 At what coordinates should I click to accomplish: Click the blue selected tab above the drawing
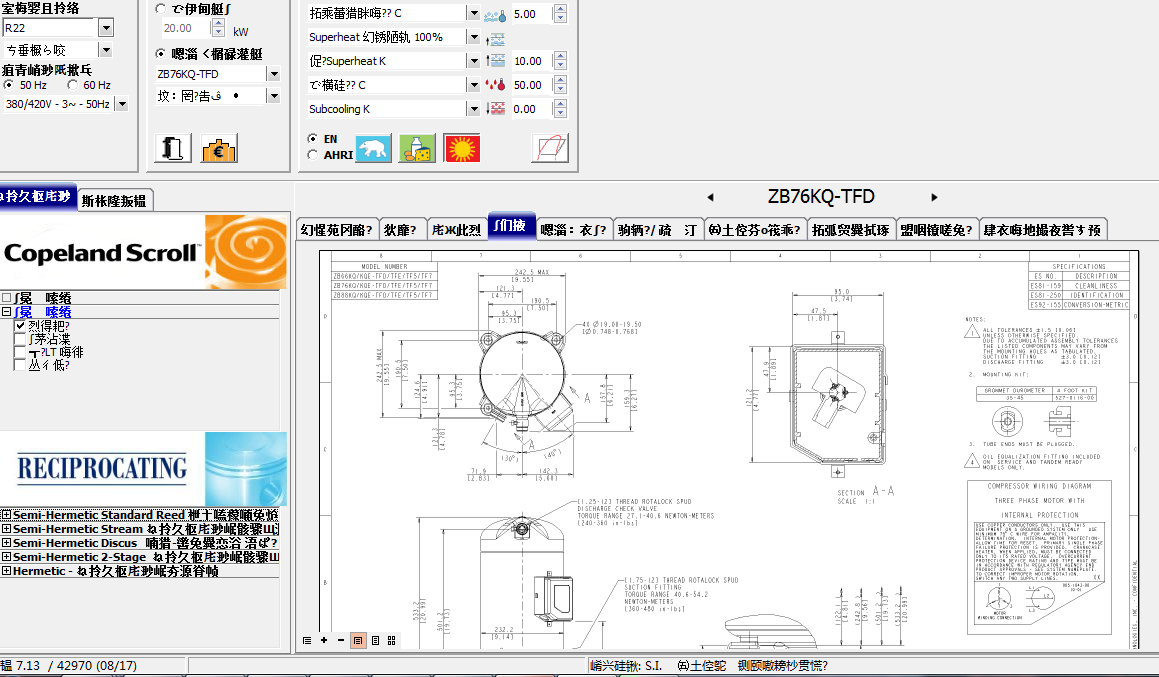(509, 226)
